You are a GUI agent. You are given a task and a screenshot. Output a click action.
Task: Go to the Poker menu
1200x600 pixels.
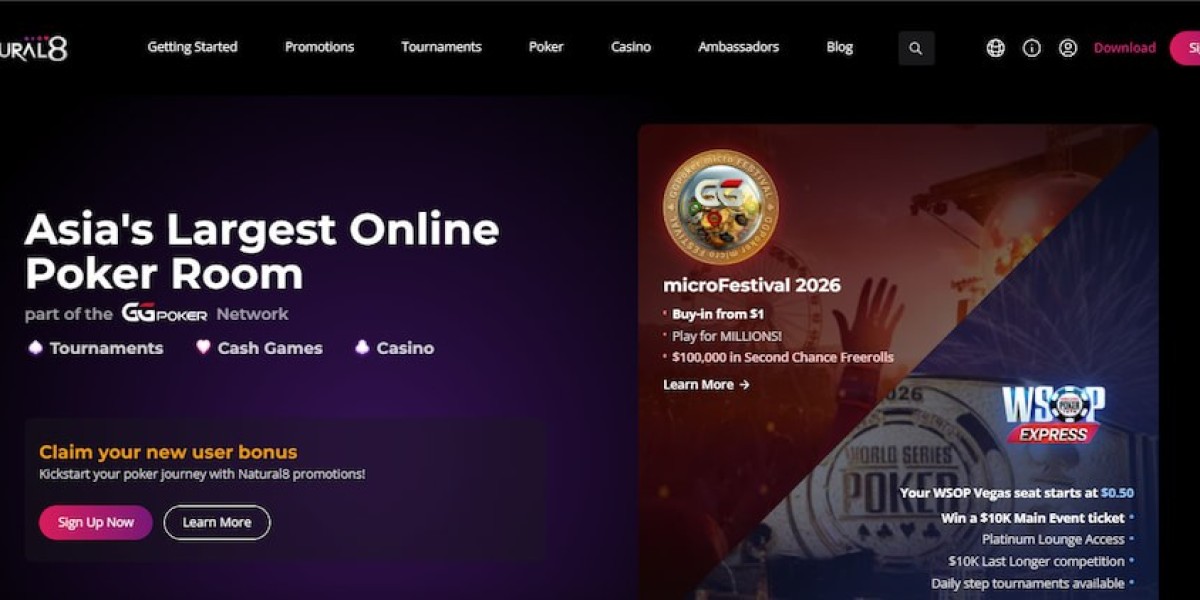[546, 47]
